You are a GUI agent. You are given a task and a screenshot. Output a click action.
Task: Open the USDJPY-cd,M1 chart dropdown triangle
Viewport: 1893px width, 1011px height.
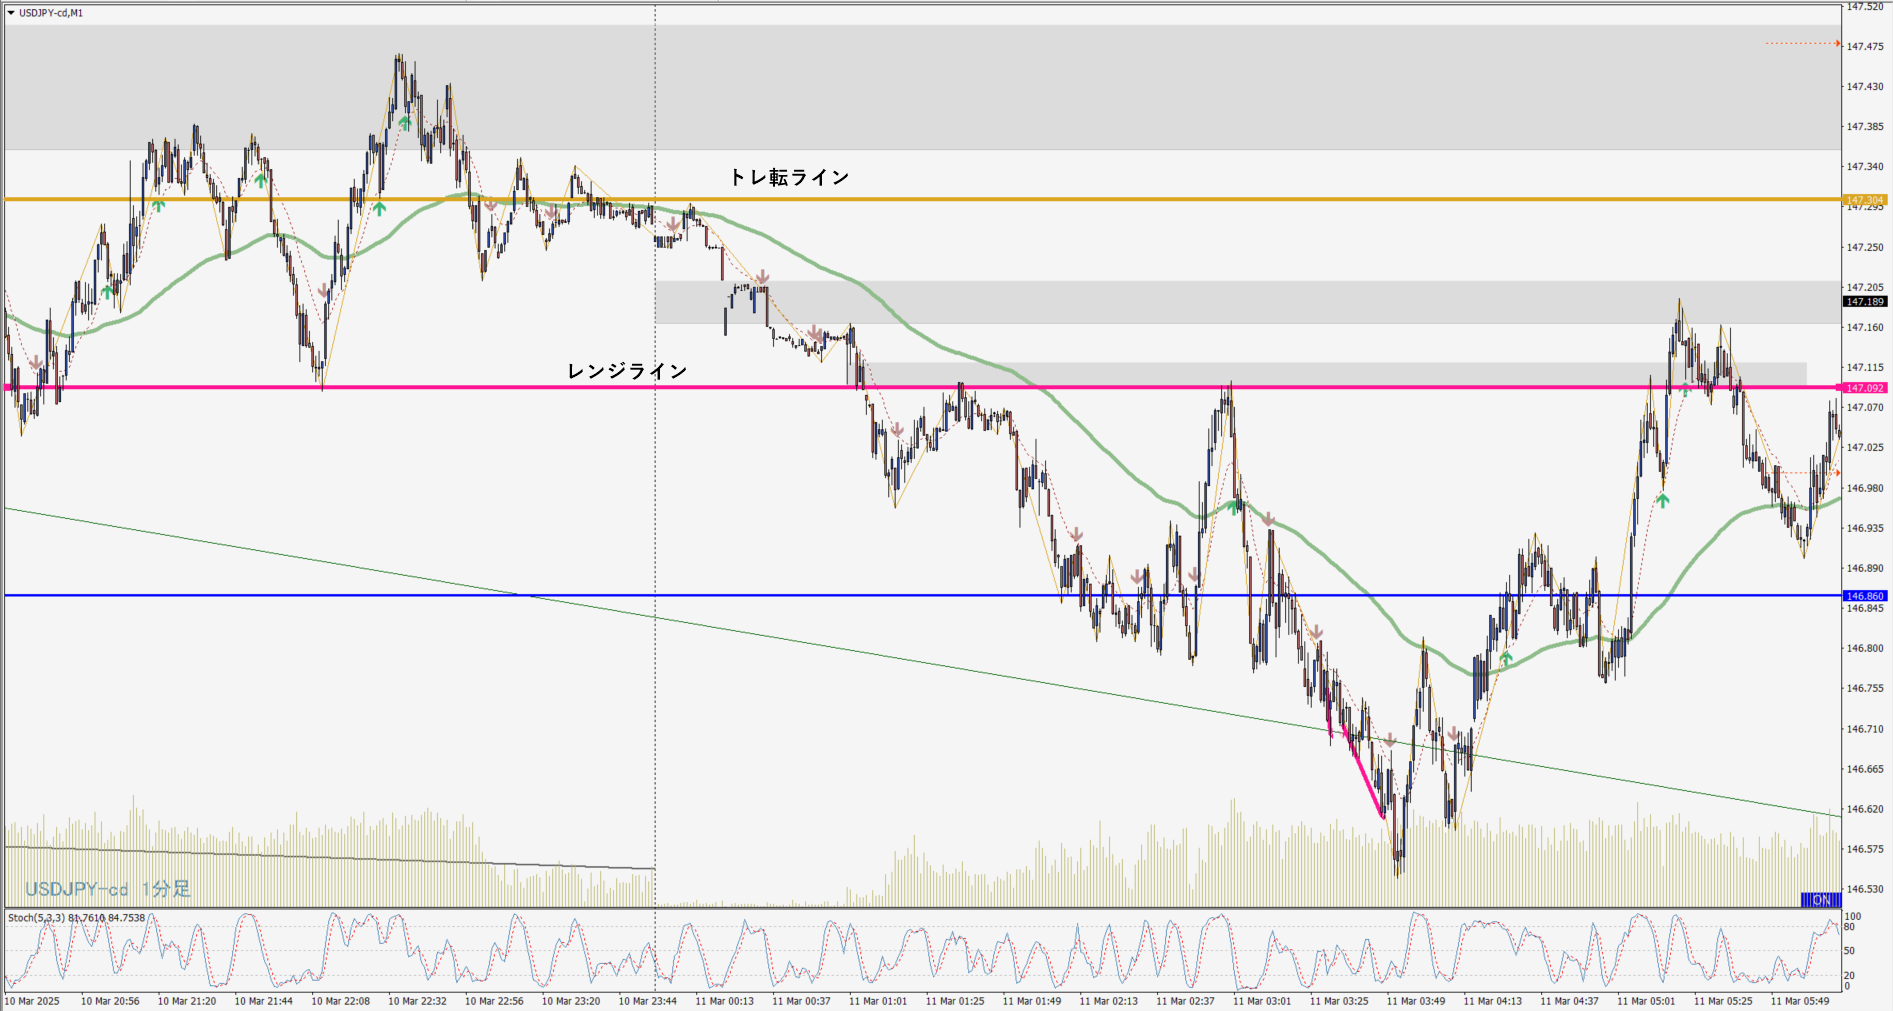[11, 13]
